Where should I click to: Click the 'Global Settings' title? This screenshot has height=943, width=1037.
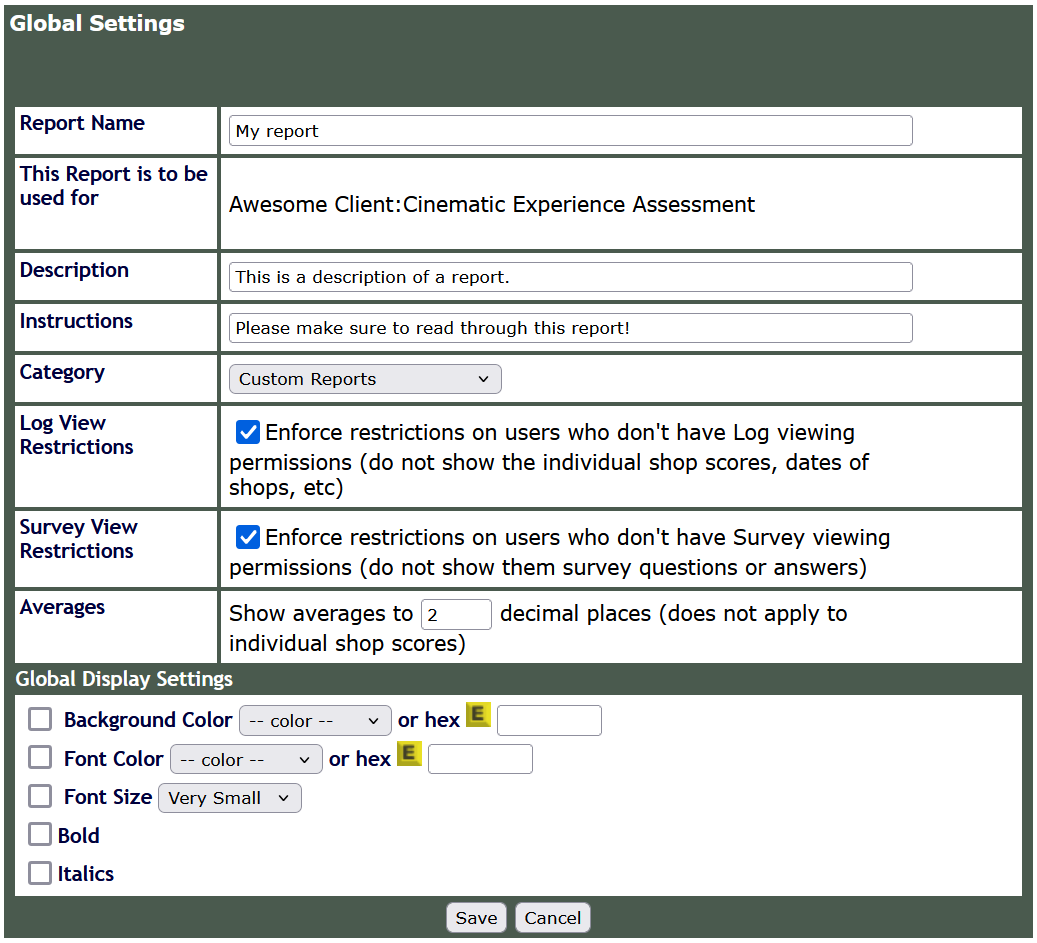tap(97, 23)
